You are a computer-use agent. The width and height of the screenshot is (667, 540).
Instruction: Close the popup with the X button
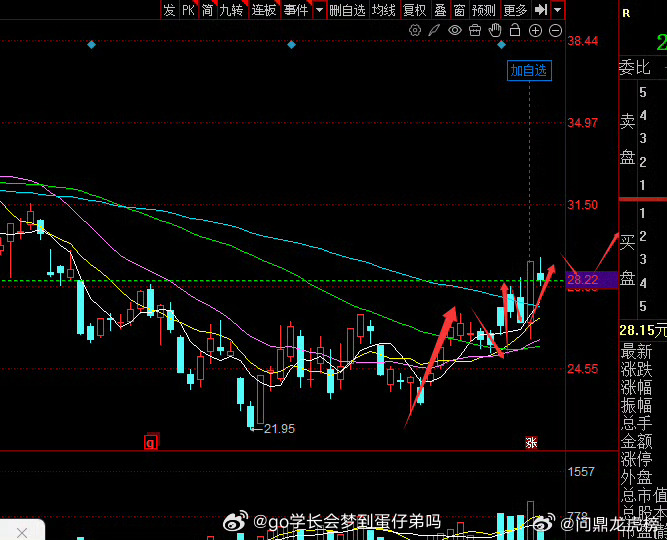pyautogui.click(x=22, y=532)
